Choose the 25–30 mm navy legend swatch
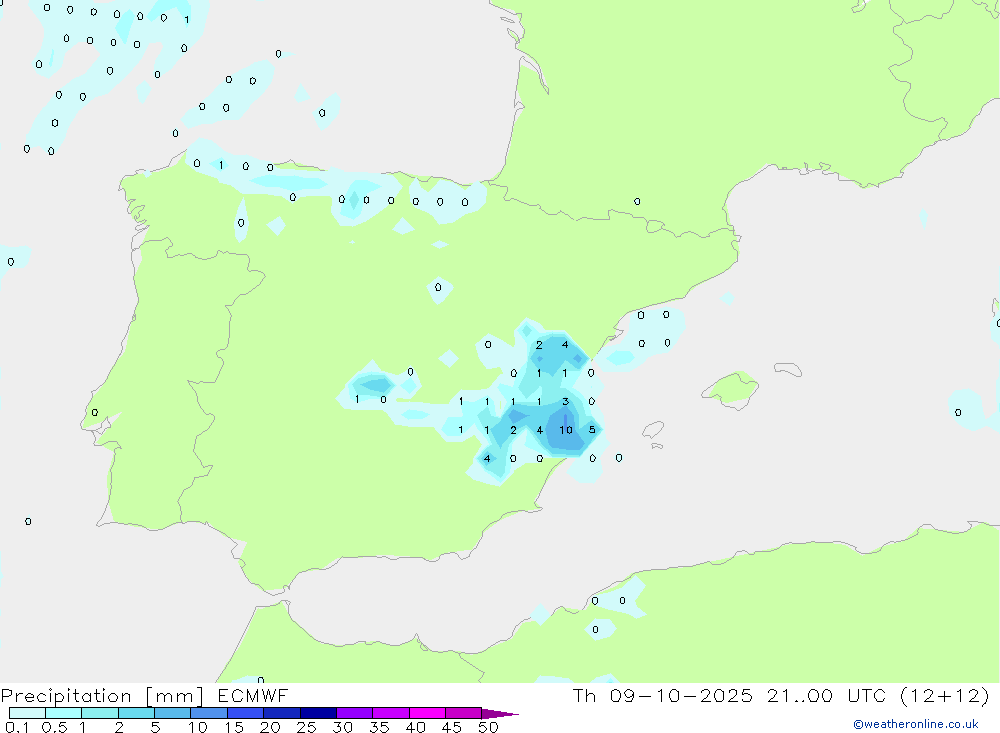 [318, 713]
